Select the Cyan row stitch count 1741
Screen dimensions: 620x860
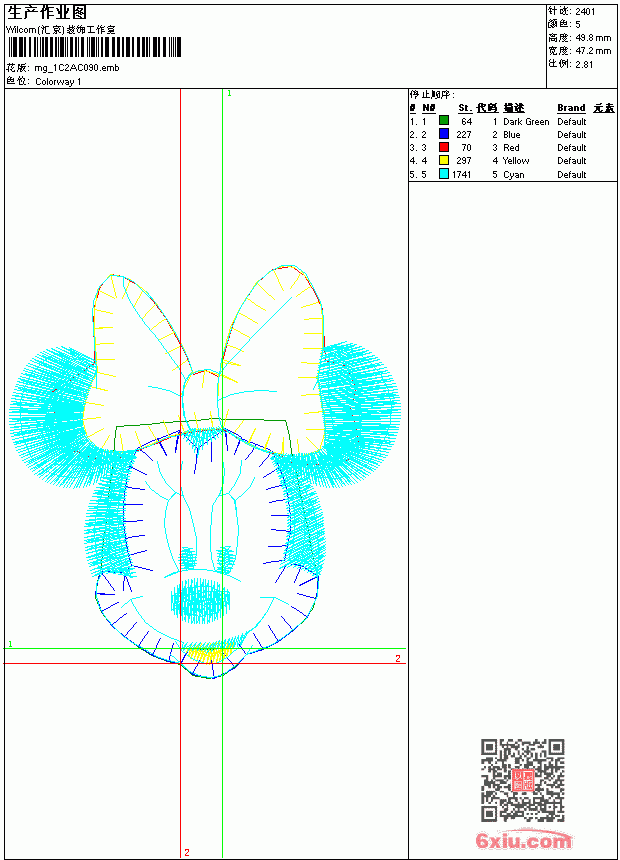(461, 174)
